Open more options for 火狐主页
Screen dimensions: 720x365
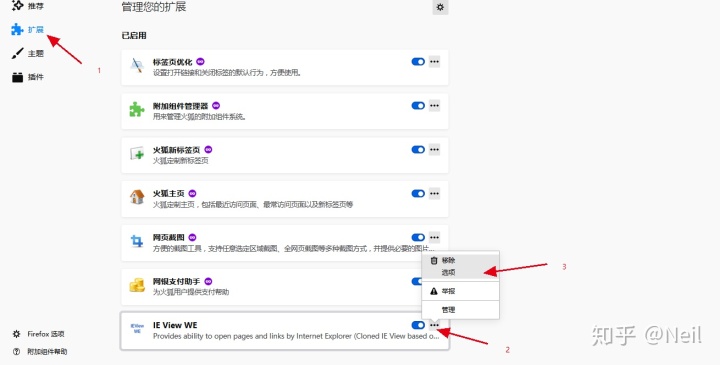pyautogui.click(x=434, y=193)
